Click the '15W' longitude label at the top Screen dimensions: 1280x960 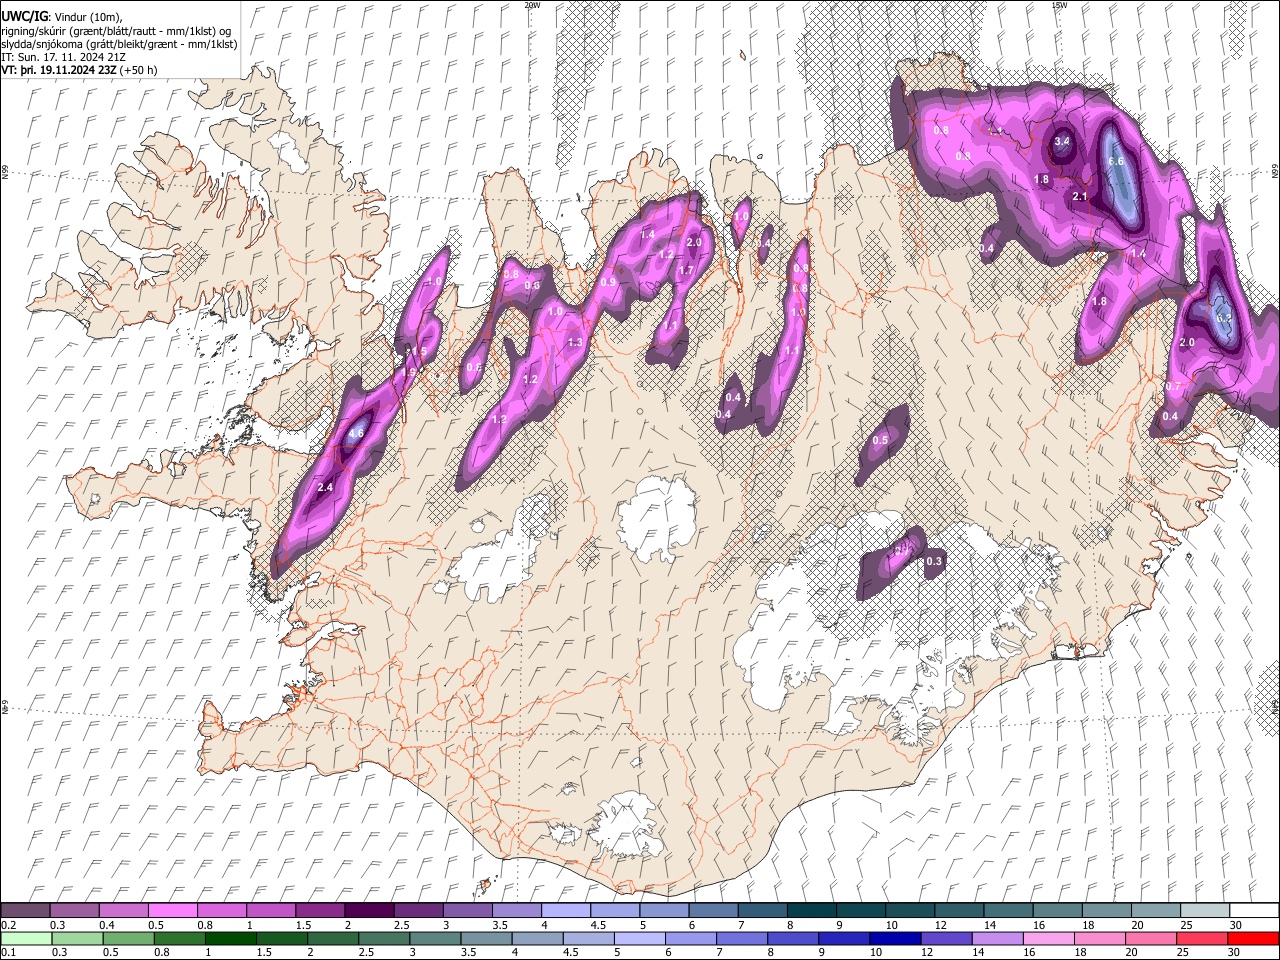point(1059,5)
